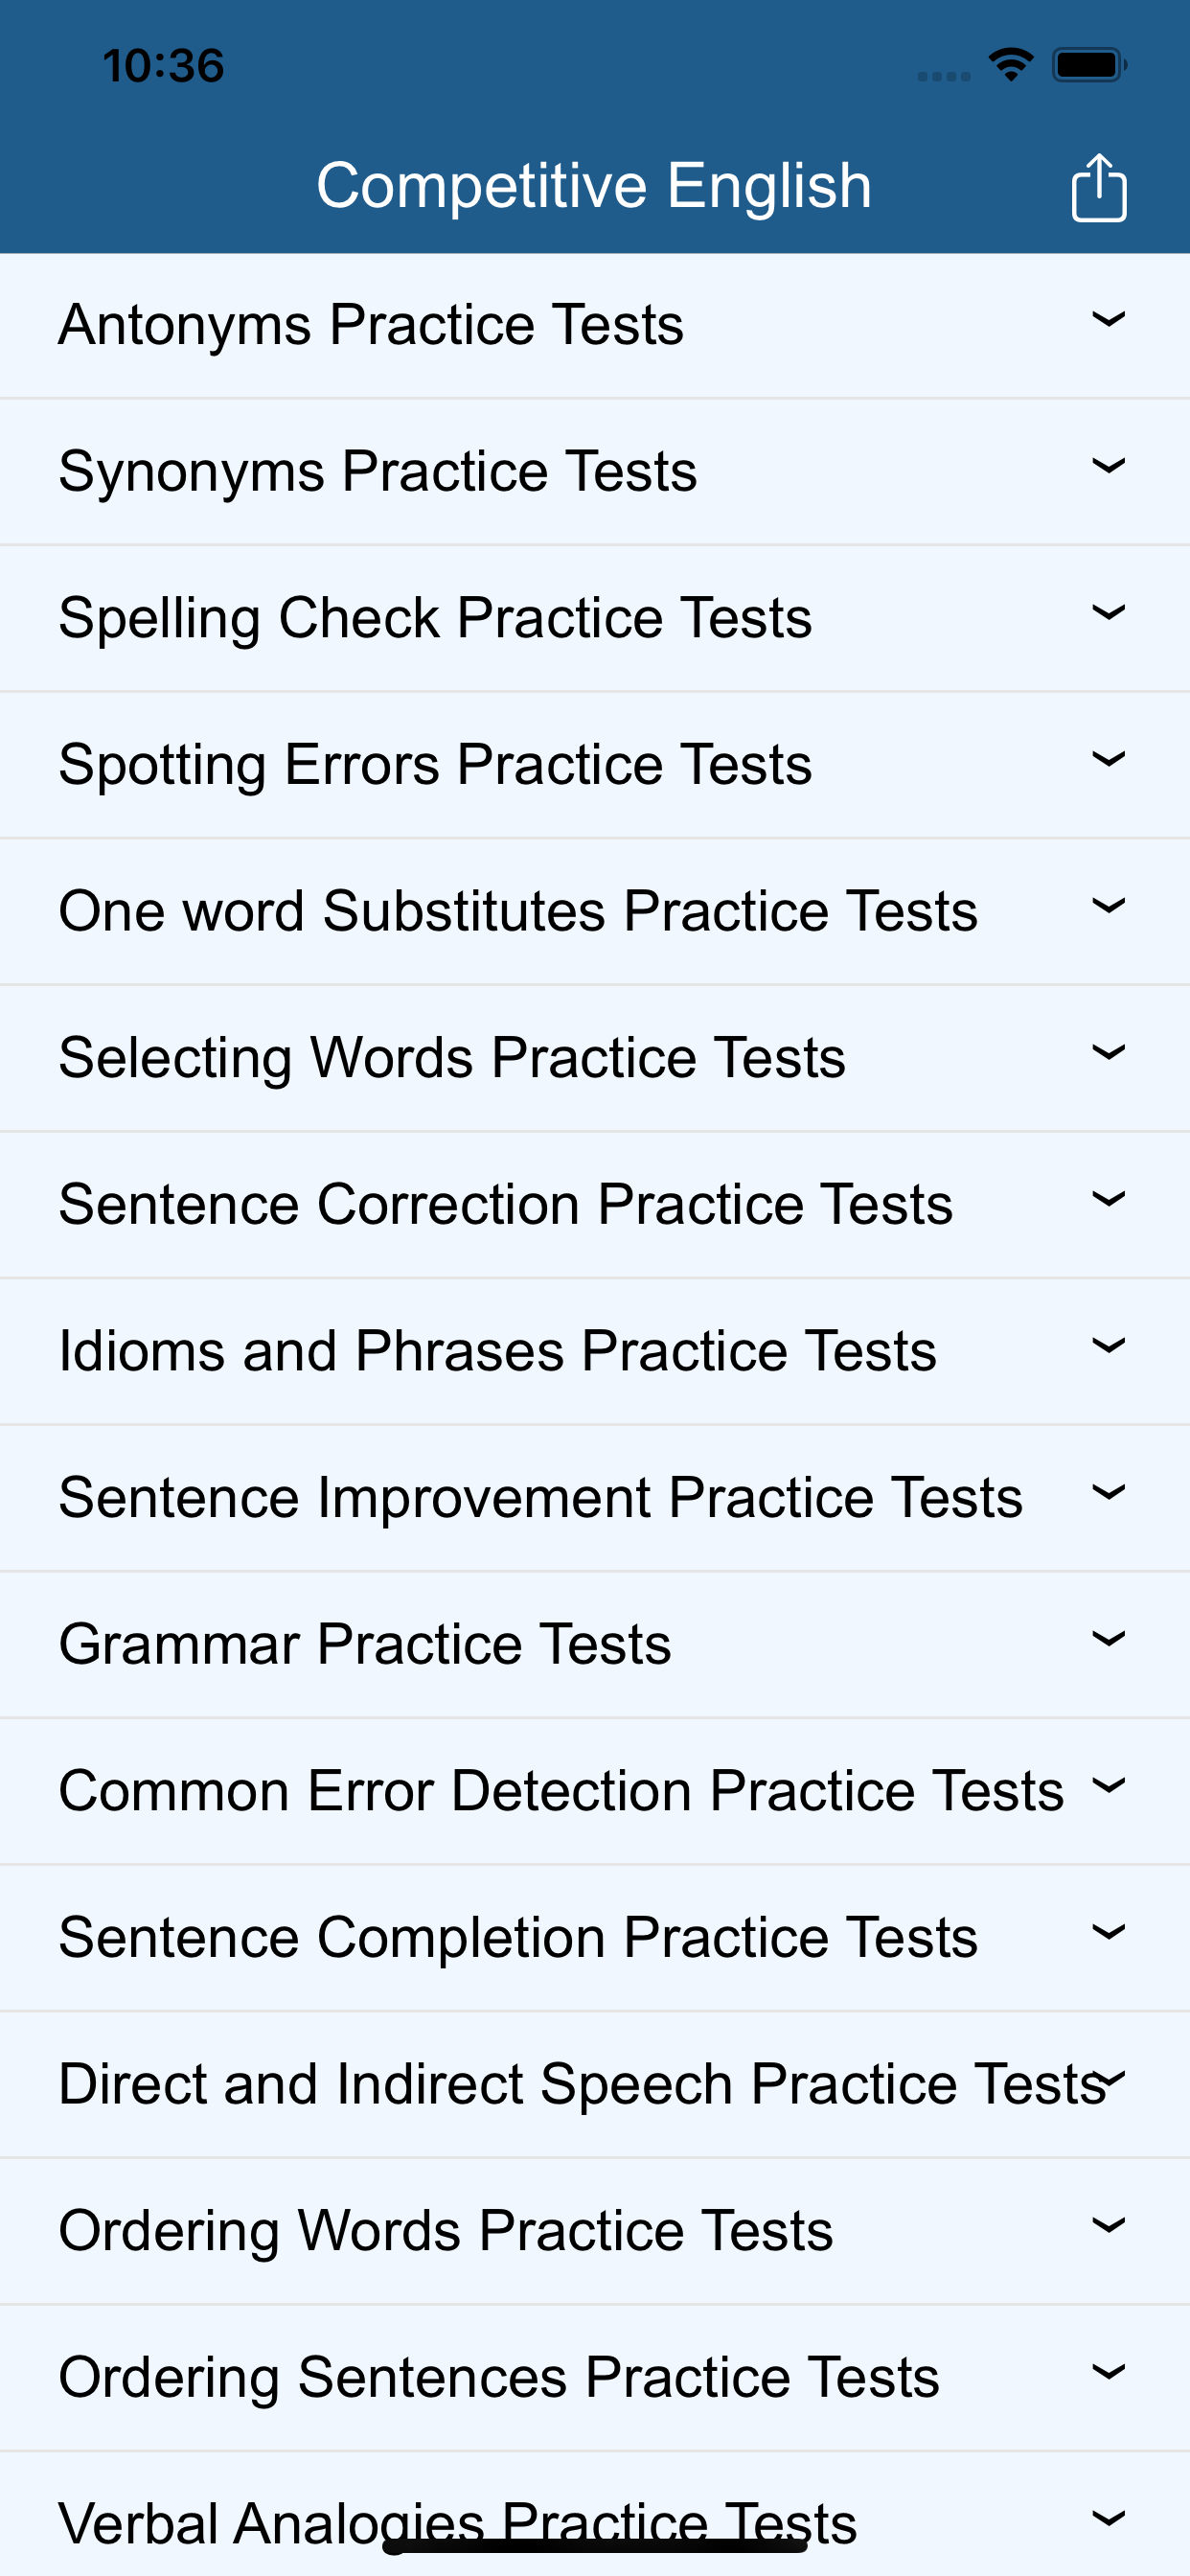Open Grammar Practice Tests section
Viewport: 1190px width, 2576px height.
365,1645
